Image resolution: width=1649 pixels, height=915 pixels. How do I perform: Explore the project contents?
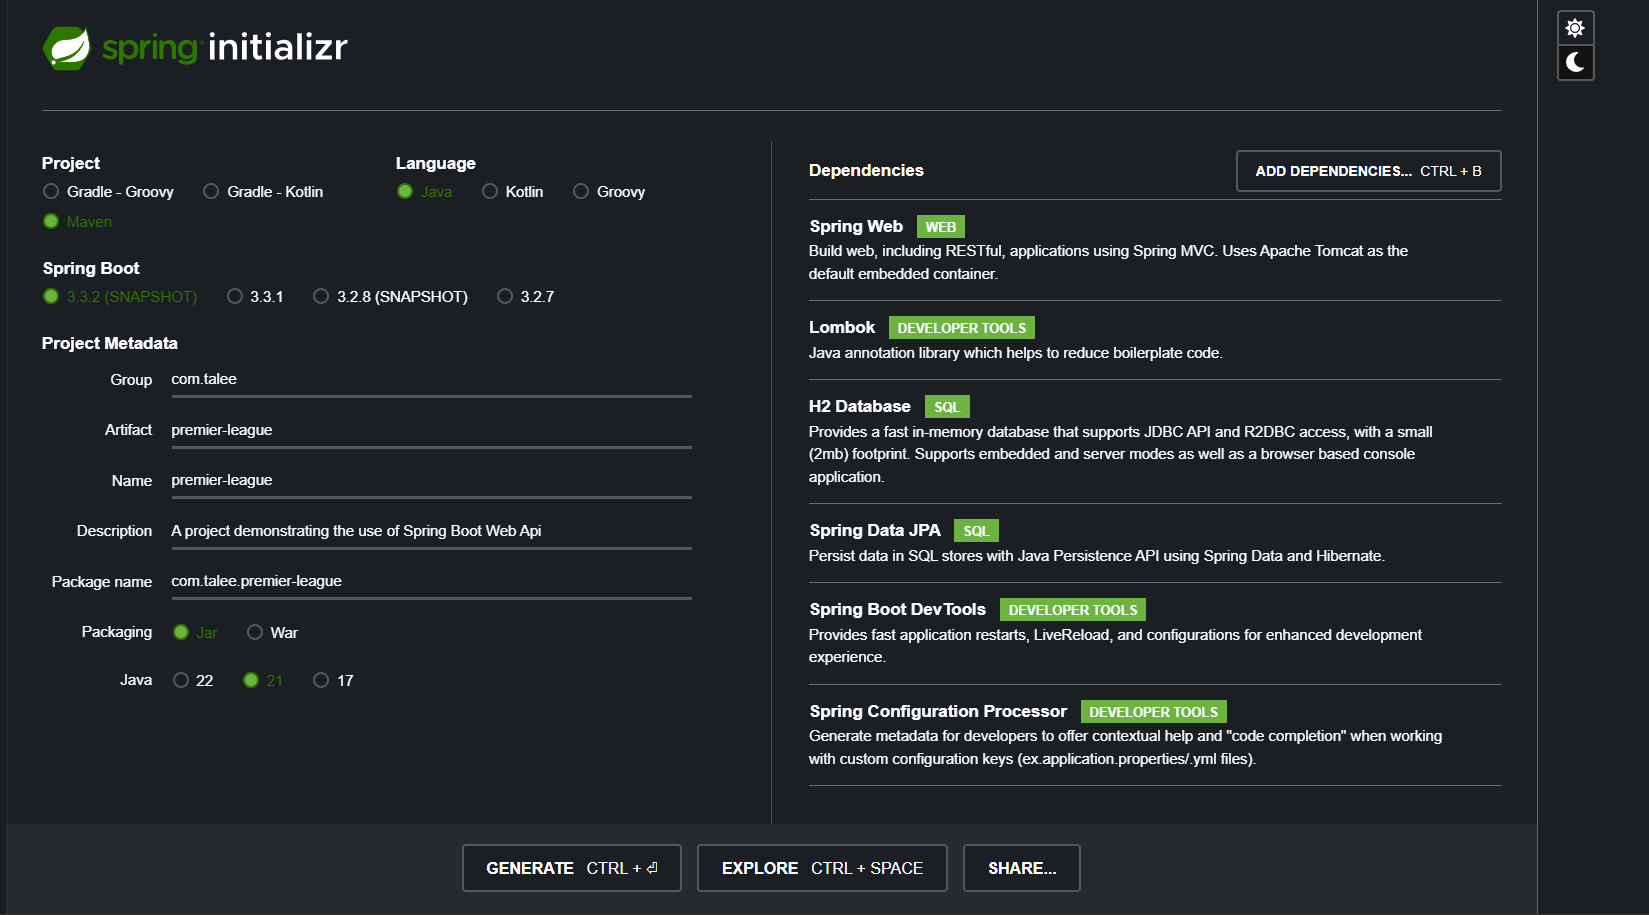pos(822,868)
